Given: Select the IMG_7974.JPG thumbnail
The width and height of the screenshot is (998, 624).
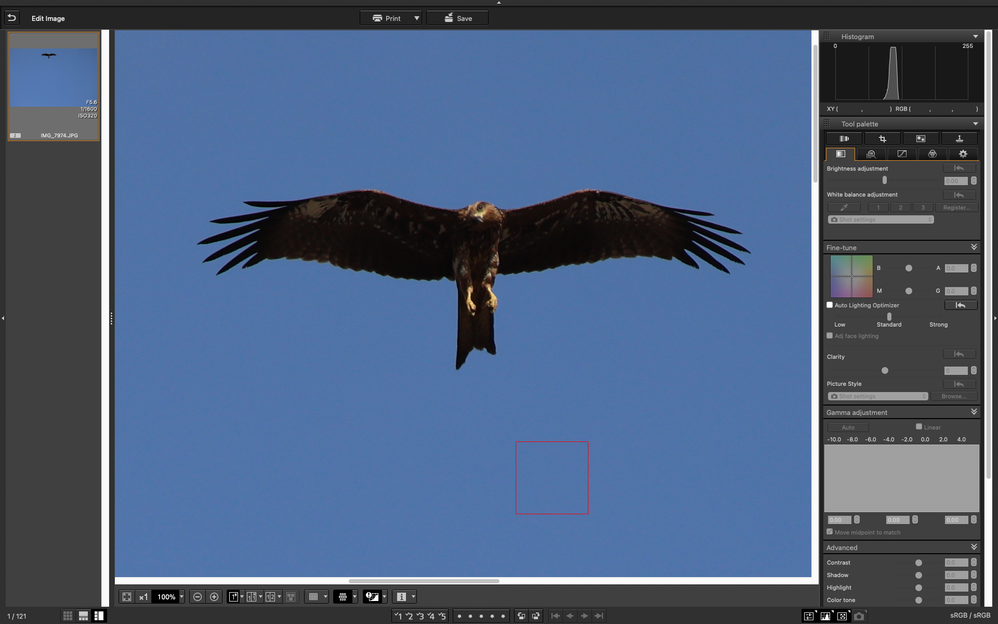Looking at the screenshot, I should click(54, 86).
